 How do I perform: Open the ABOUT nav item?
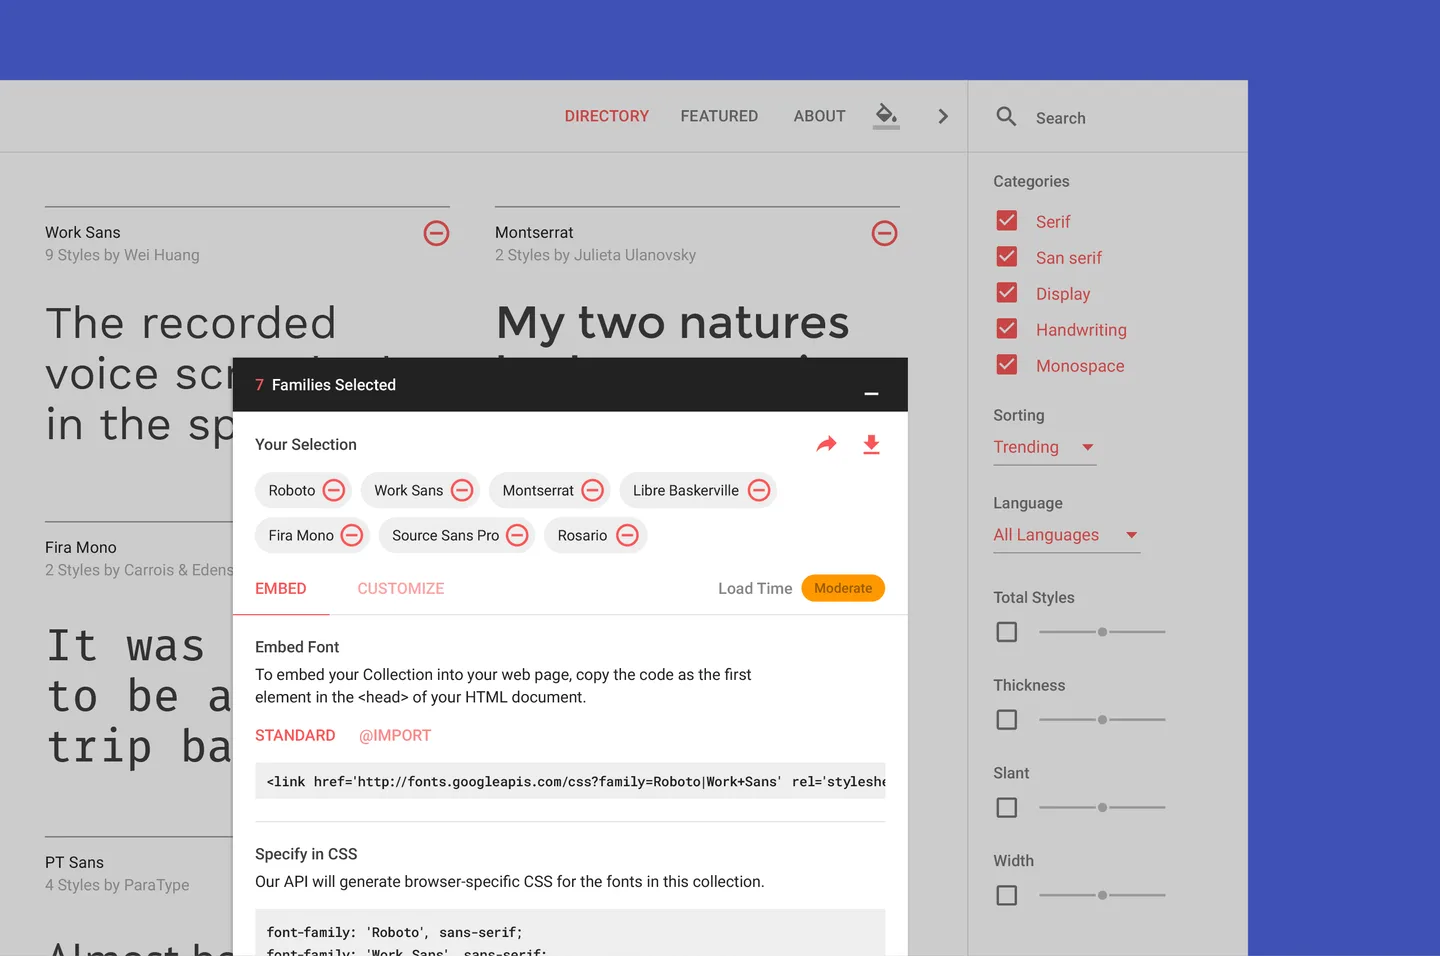[x=819, y=116]
